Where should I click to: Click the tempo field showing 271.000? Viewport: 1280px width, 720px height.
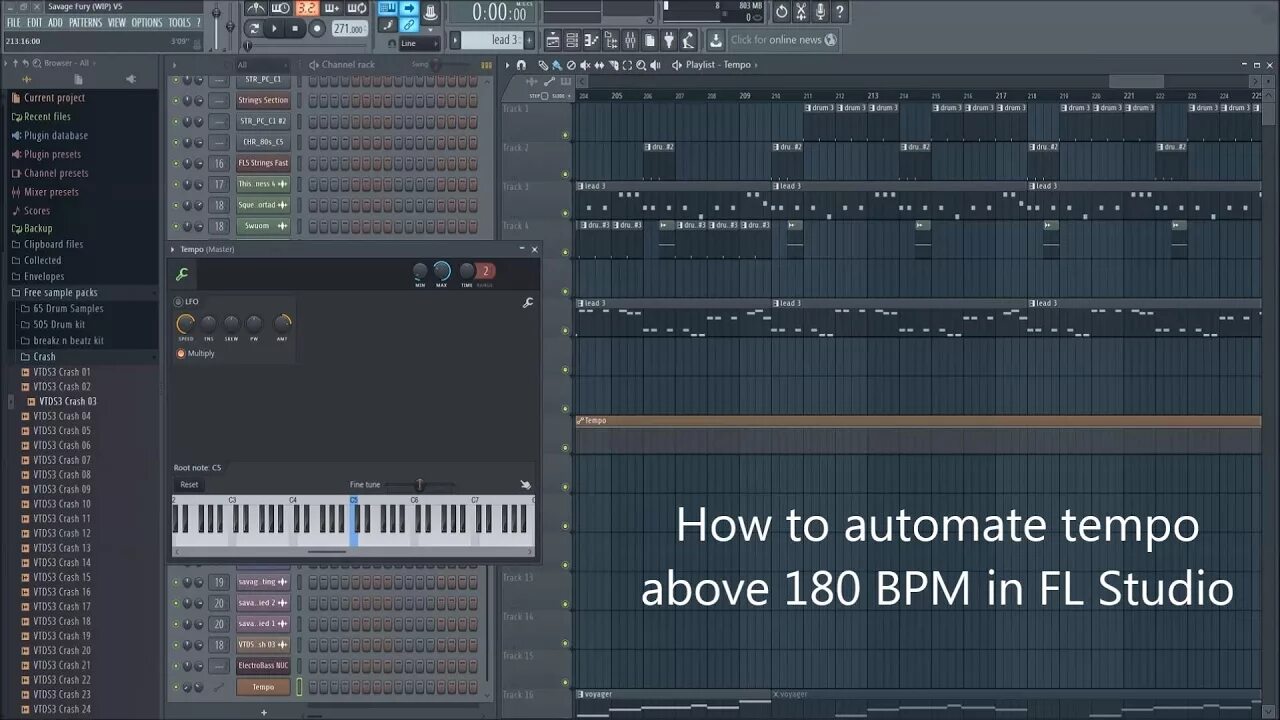coord(349,29)
